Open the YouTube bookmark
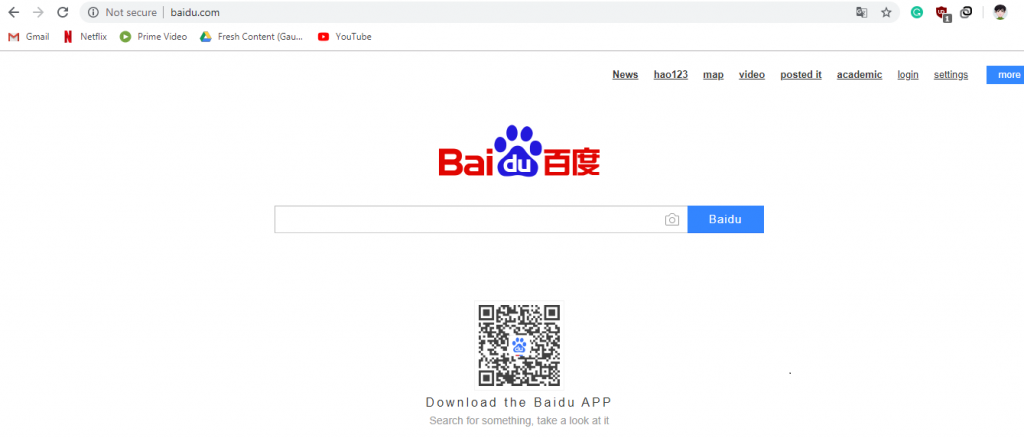Image resolution: width=1024 pixels, height=438 pixels. coord(345,37)
